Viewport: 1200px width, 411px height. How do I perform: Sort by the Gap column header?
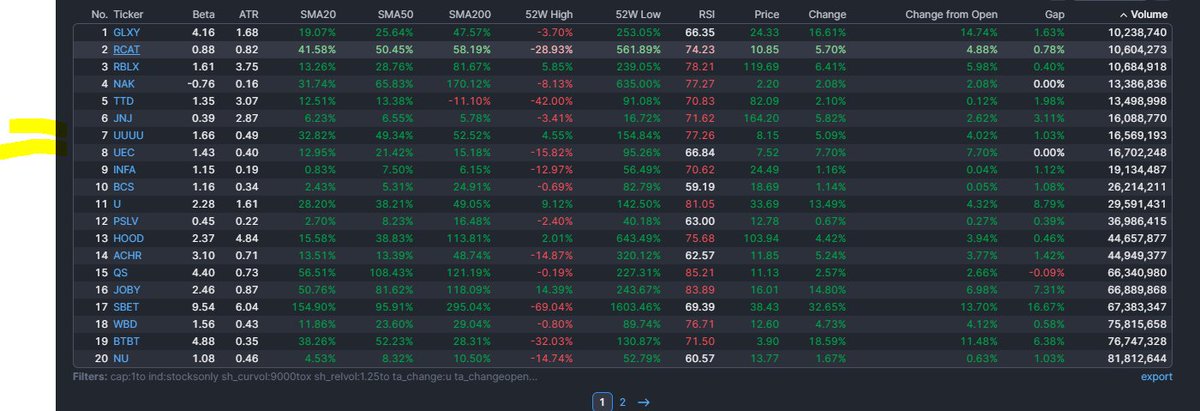coord(1054,15)
